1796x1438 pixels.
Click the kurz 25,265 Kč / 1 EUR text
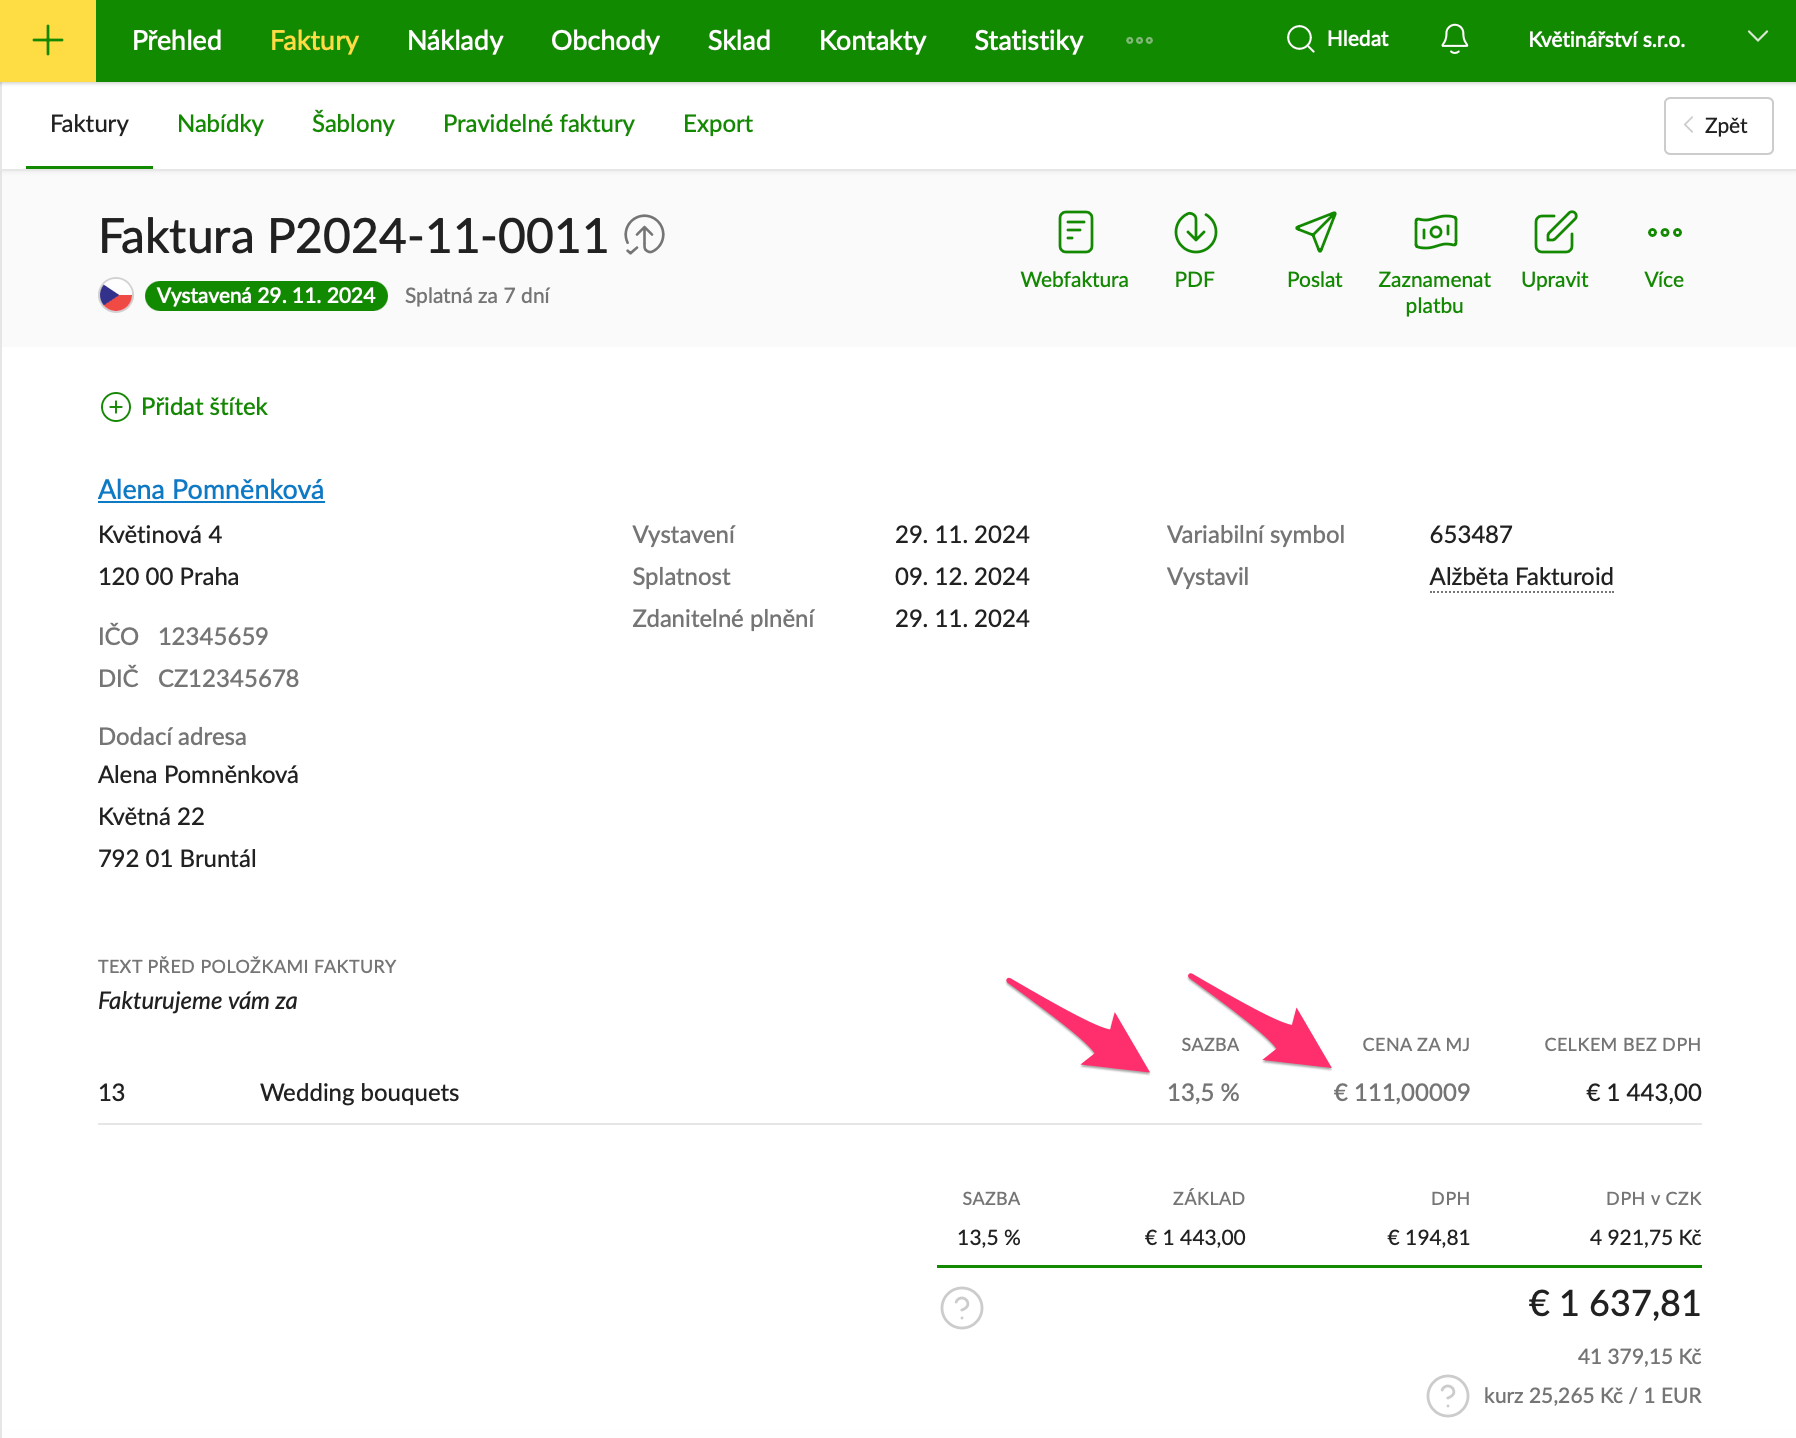pos(1592,1396)
